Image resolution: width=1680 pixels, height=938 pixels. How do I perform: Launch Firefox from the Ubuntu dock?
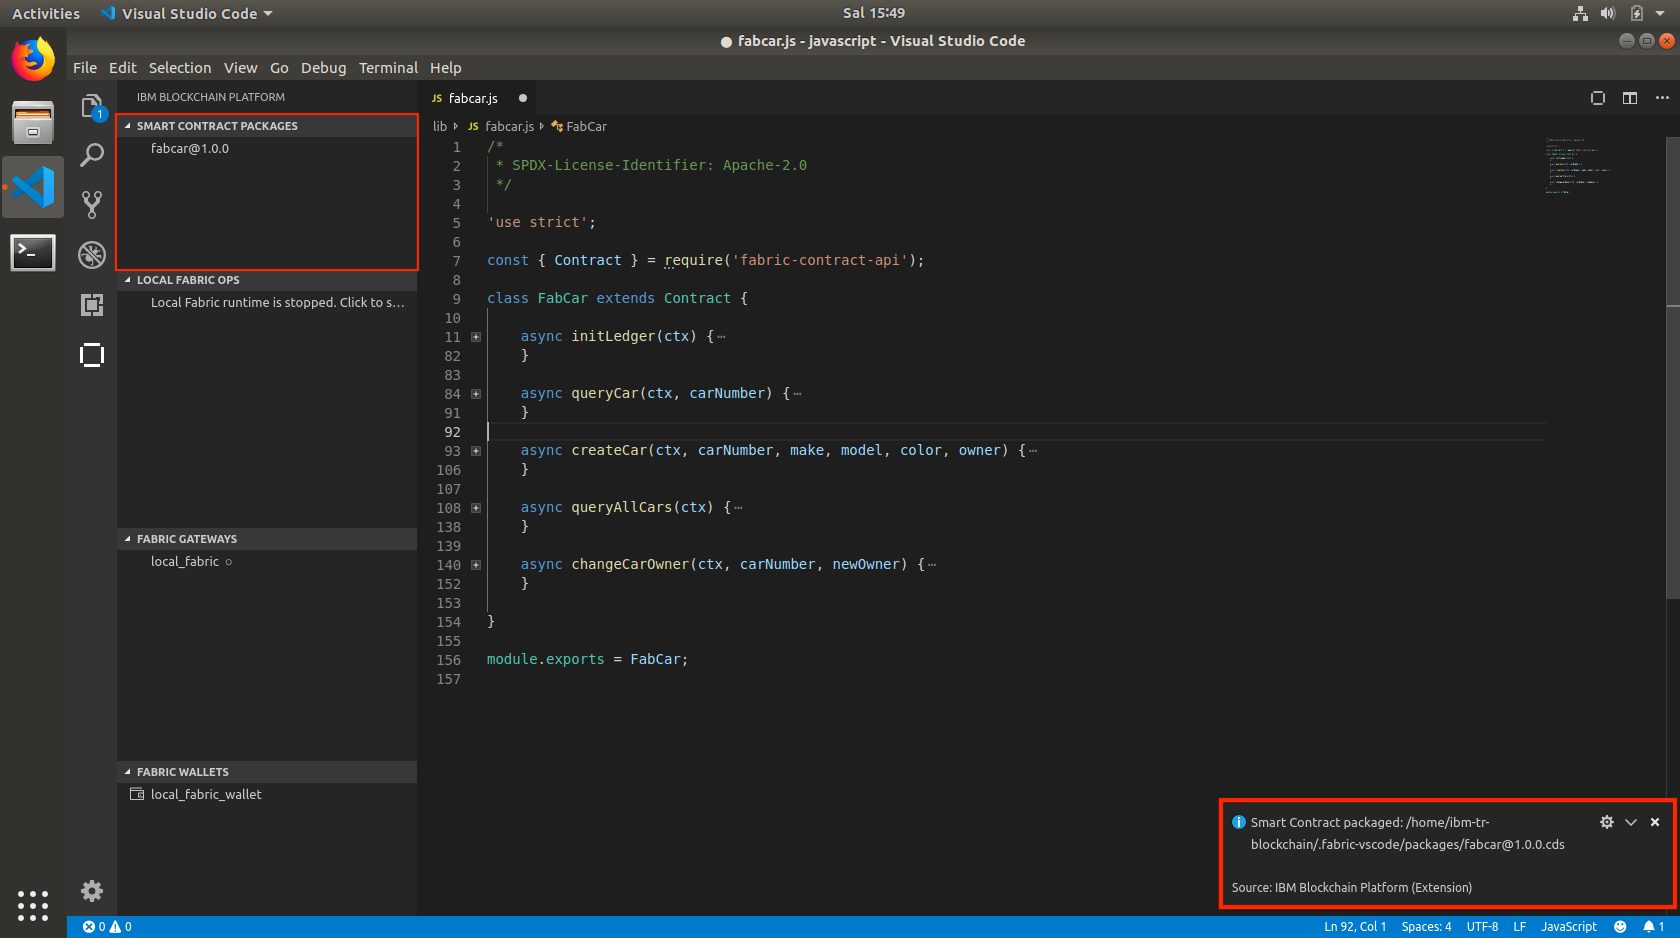pos(33,59)
